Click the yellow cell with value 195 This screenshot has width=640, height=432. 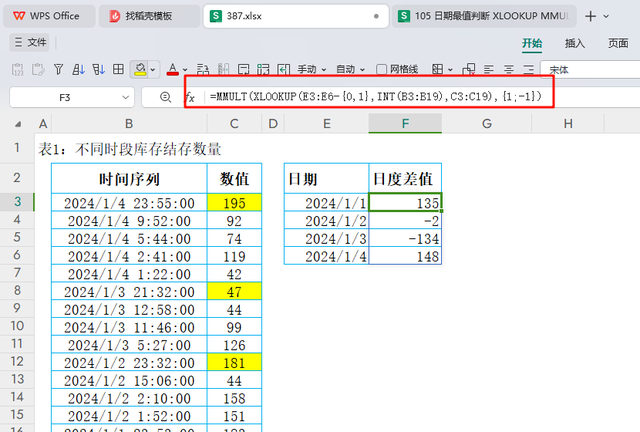point(234,203)
